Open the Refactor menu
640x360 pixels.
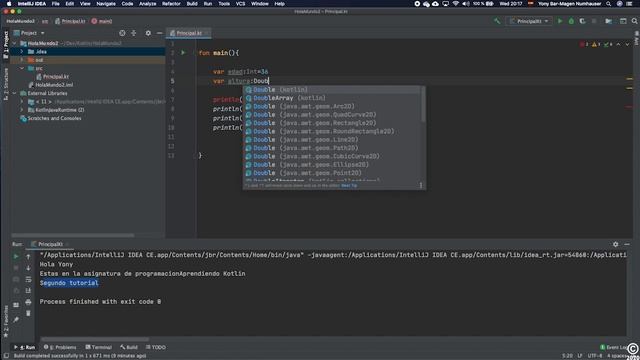click(x=171, y=4)
